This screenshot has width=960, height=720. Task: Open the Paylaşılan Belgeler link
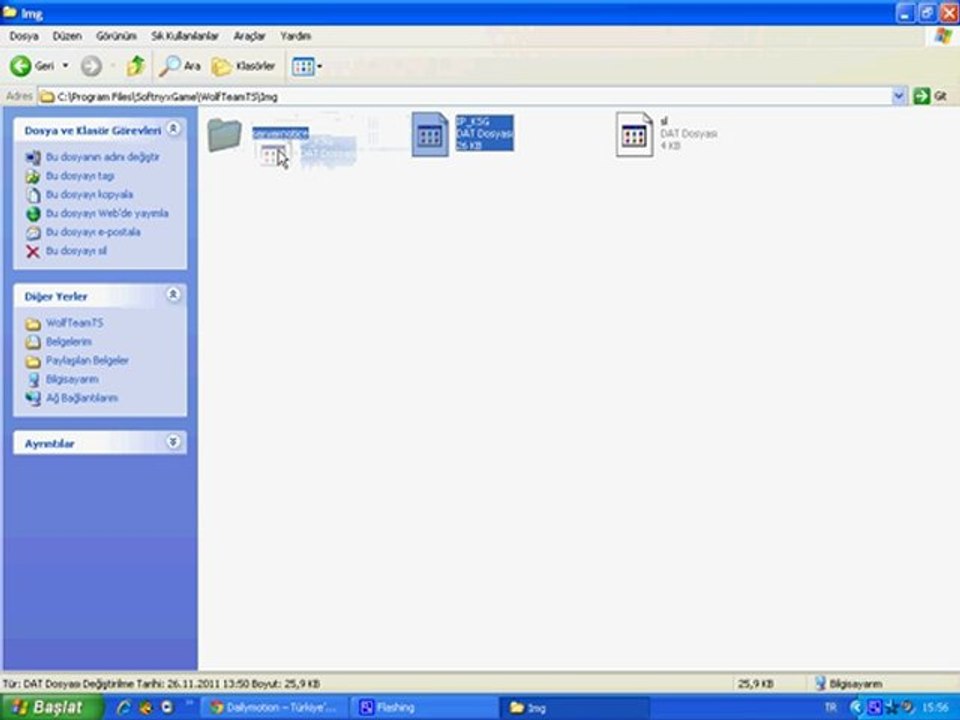(87, 360)
